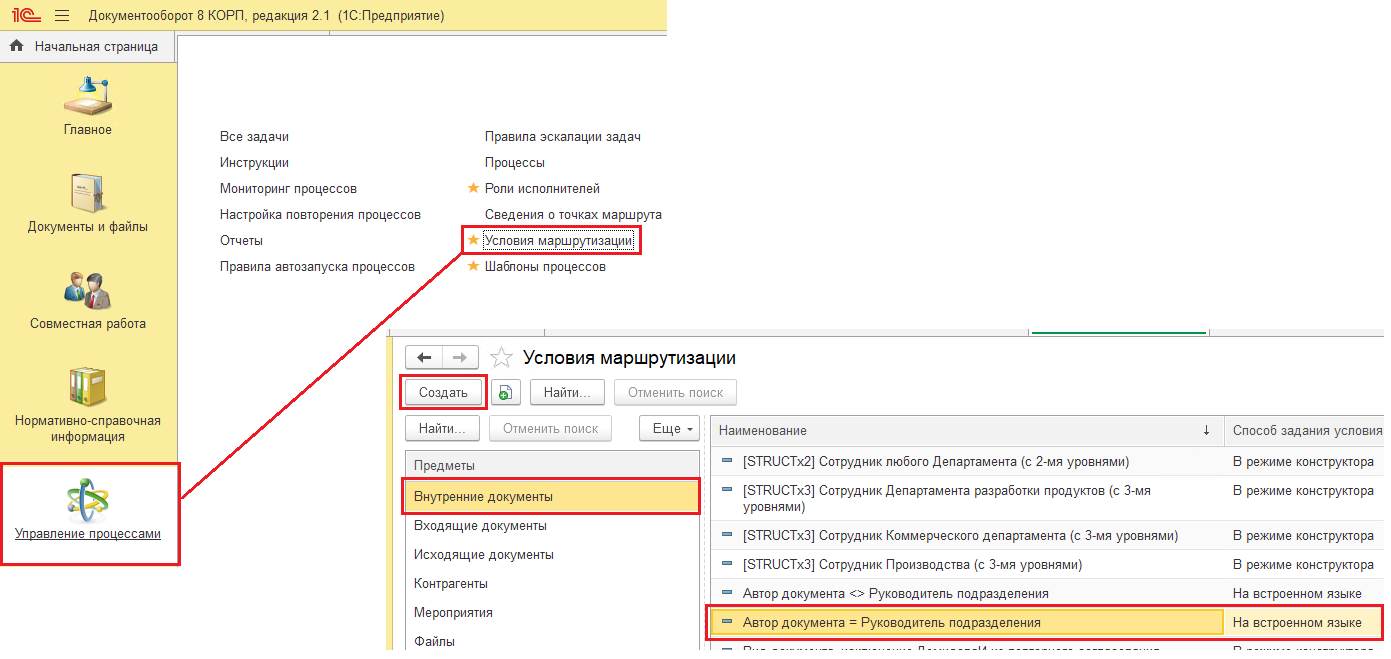Screen dimensions: 1391x659
Task: Open the Все задачи link
Action: point(254,136)
